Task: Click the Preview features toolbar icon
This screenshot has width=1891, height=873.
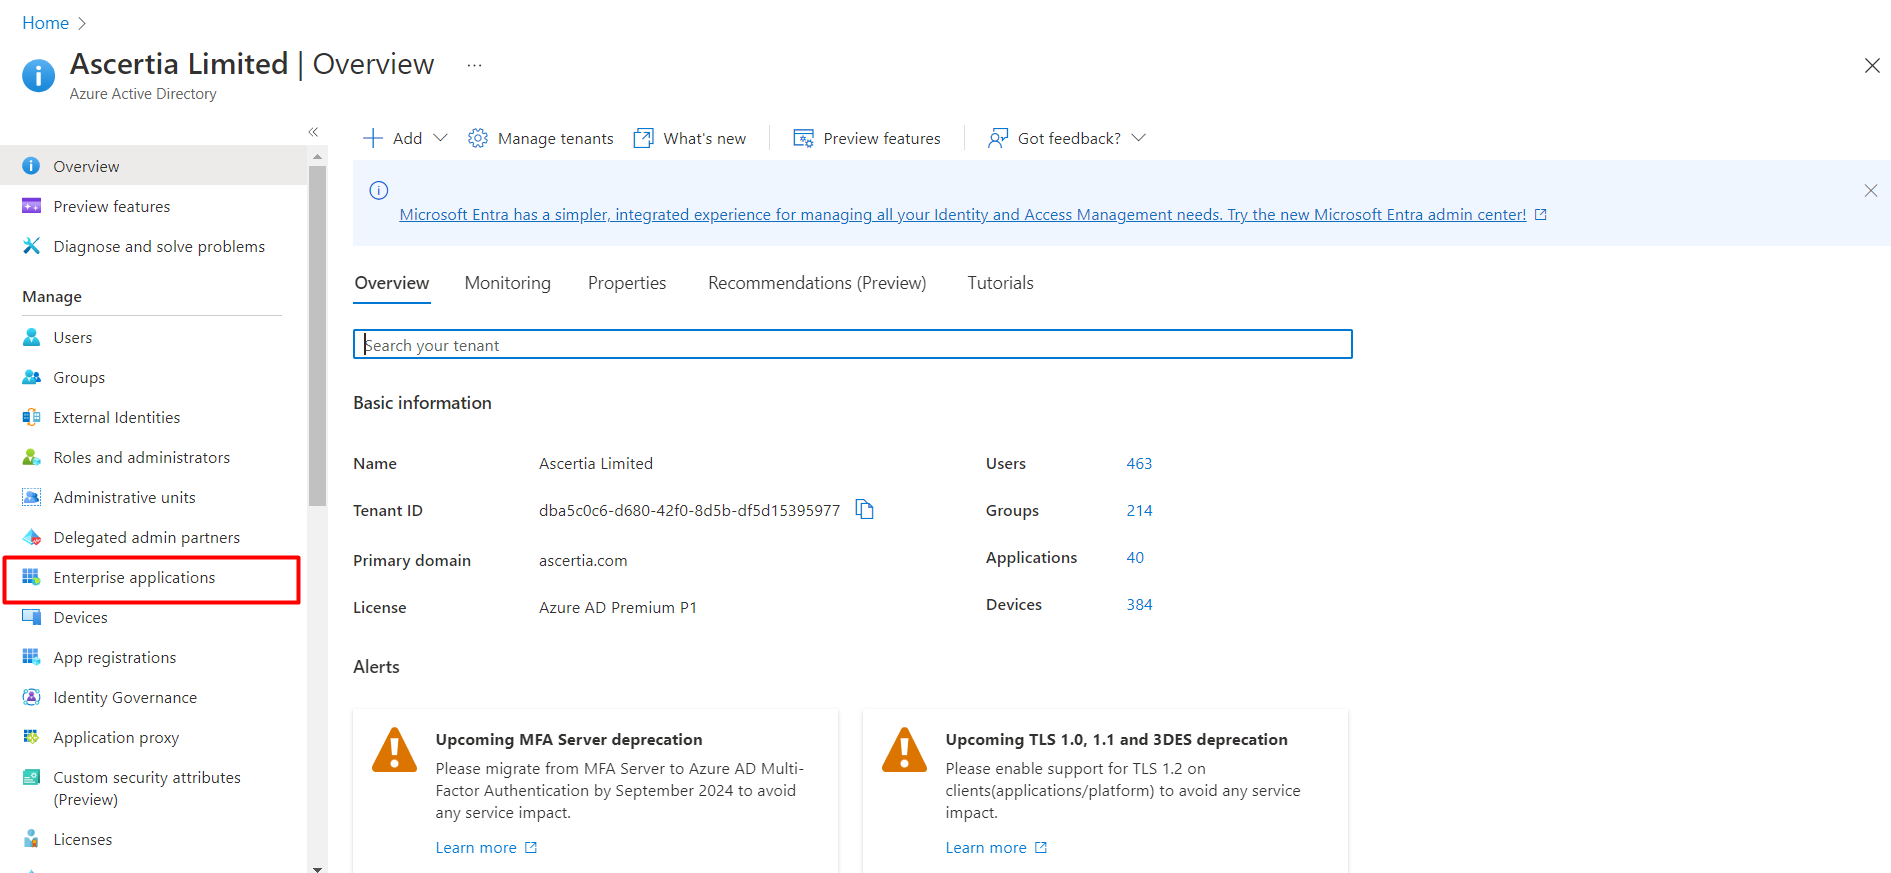Action: pyautogui.click(x=803, y=138)
